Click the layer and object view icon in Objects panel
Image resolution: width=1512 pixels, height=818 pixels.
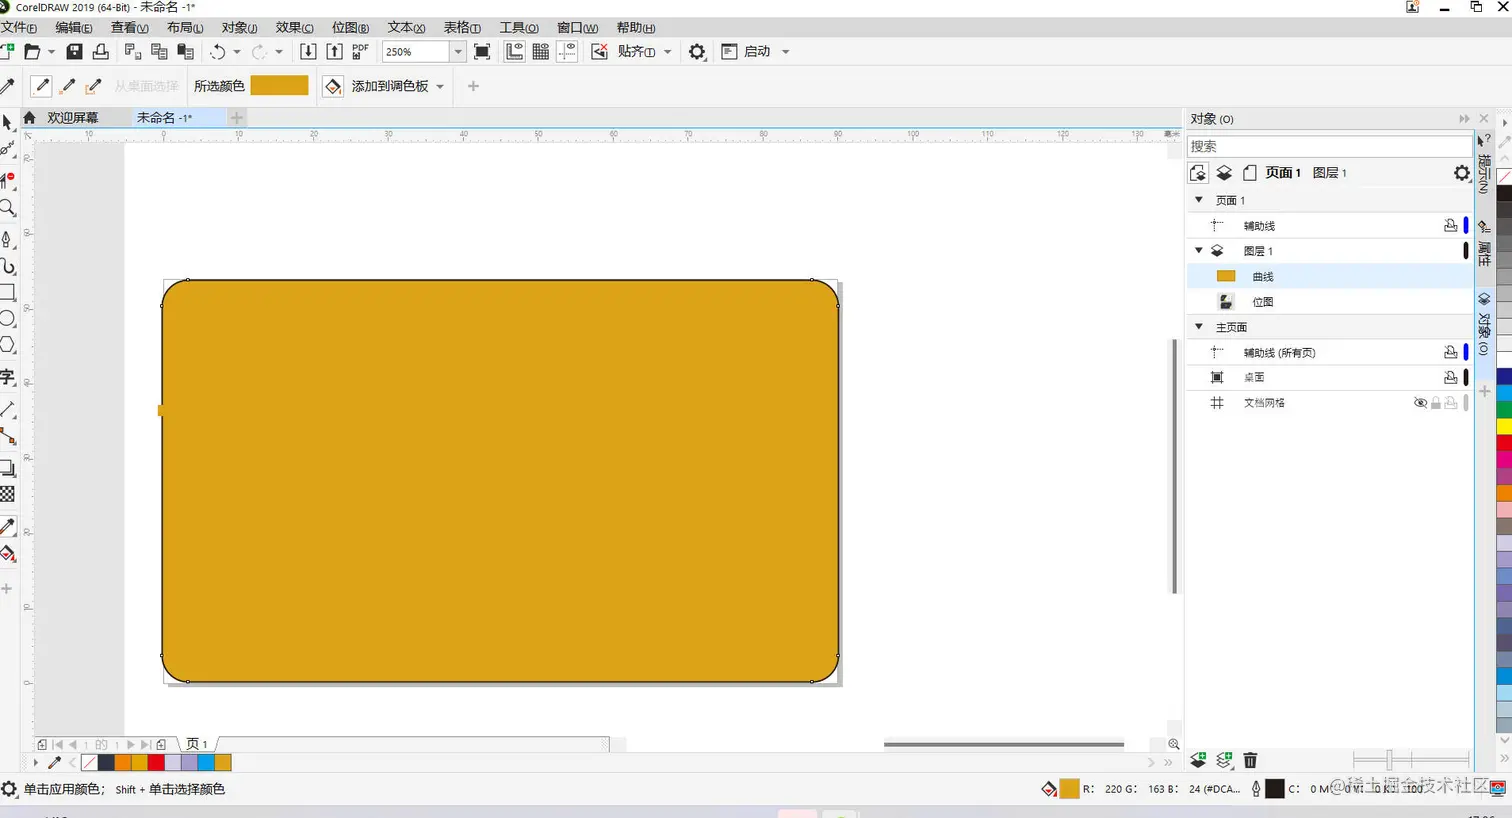coord(1224,173)
